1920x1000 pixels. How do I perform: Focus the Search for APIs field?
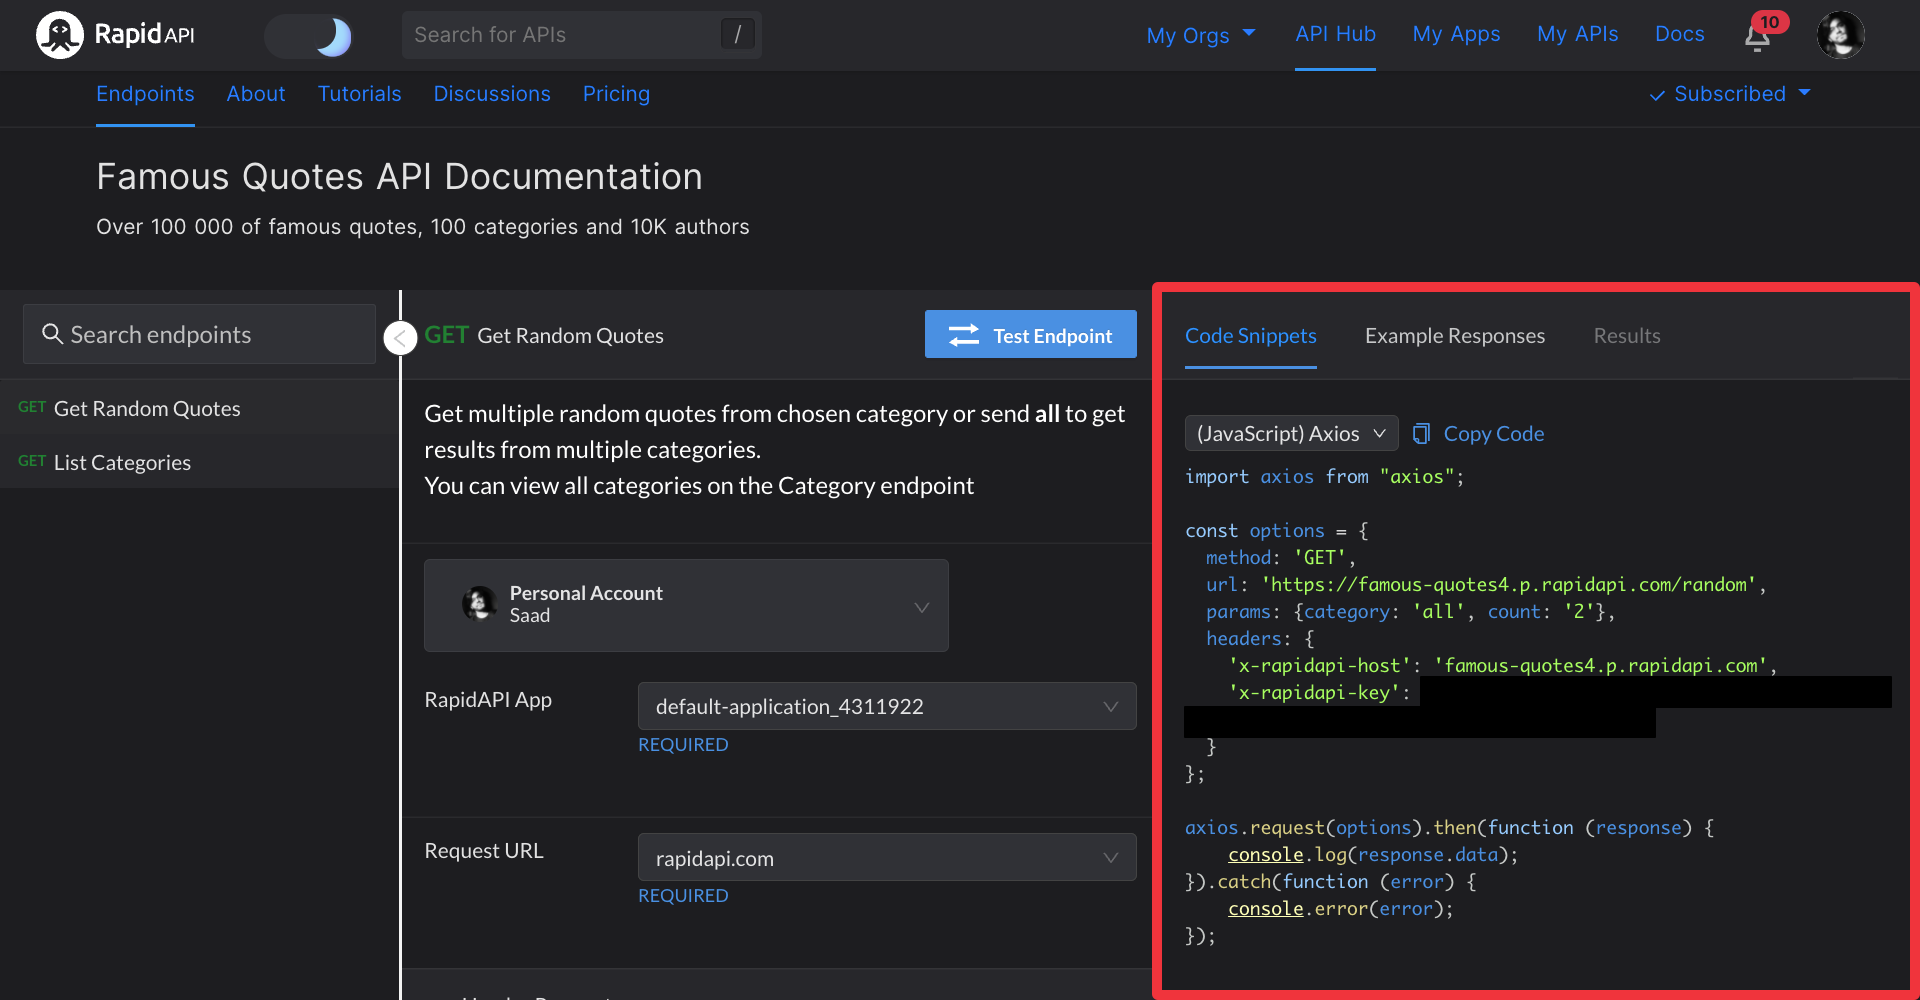[x=581, y=35]
